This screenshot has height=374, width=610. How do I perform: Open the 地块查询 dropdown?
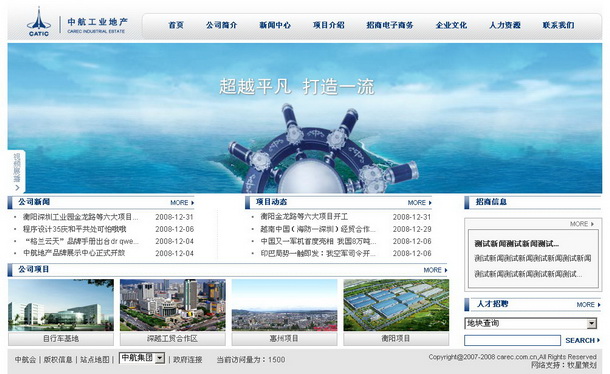pyautogui.click(x=531, y=323)
